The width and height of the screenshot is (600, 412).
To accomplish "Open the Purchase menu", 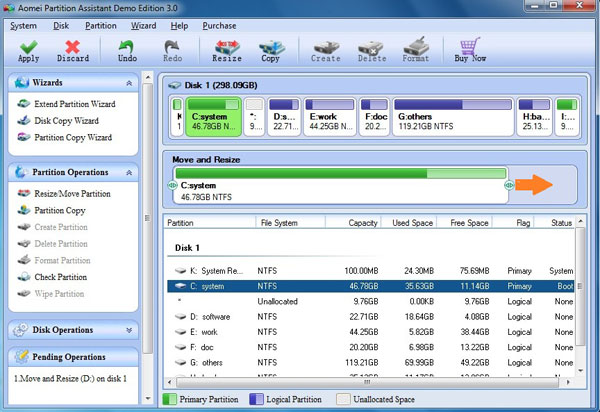I will click(x=219, y=26).
